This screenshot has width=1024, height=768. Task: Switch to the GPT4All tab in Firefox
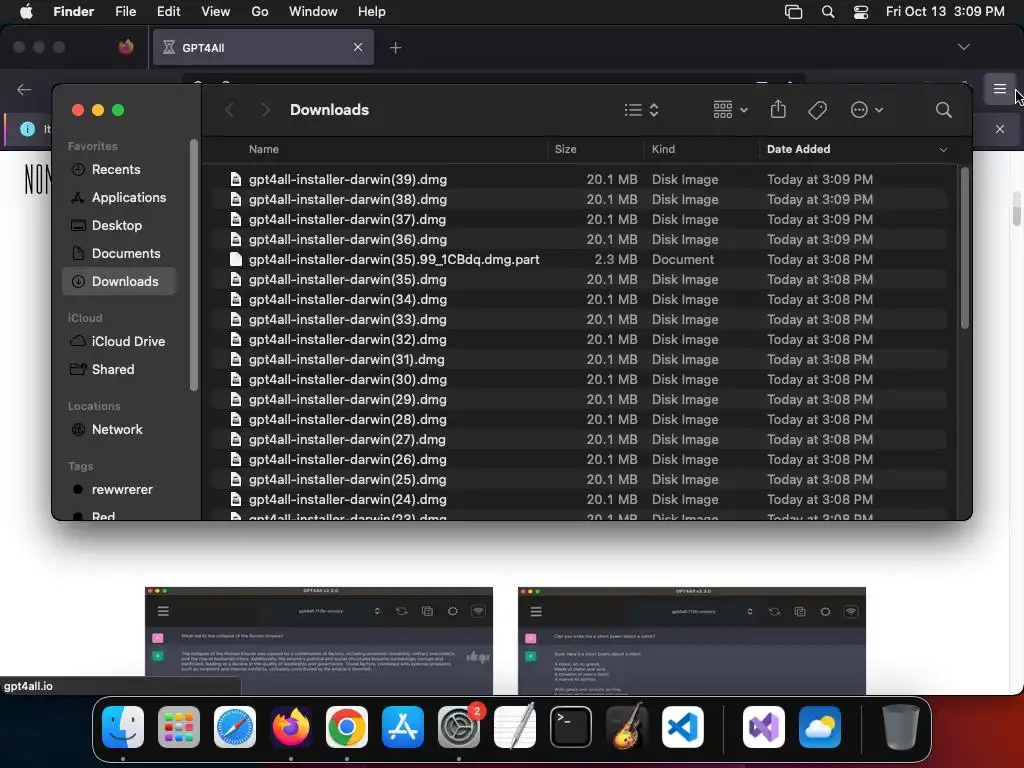tap(263, 48)
